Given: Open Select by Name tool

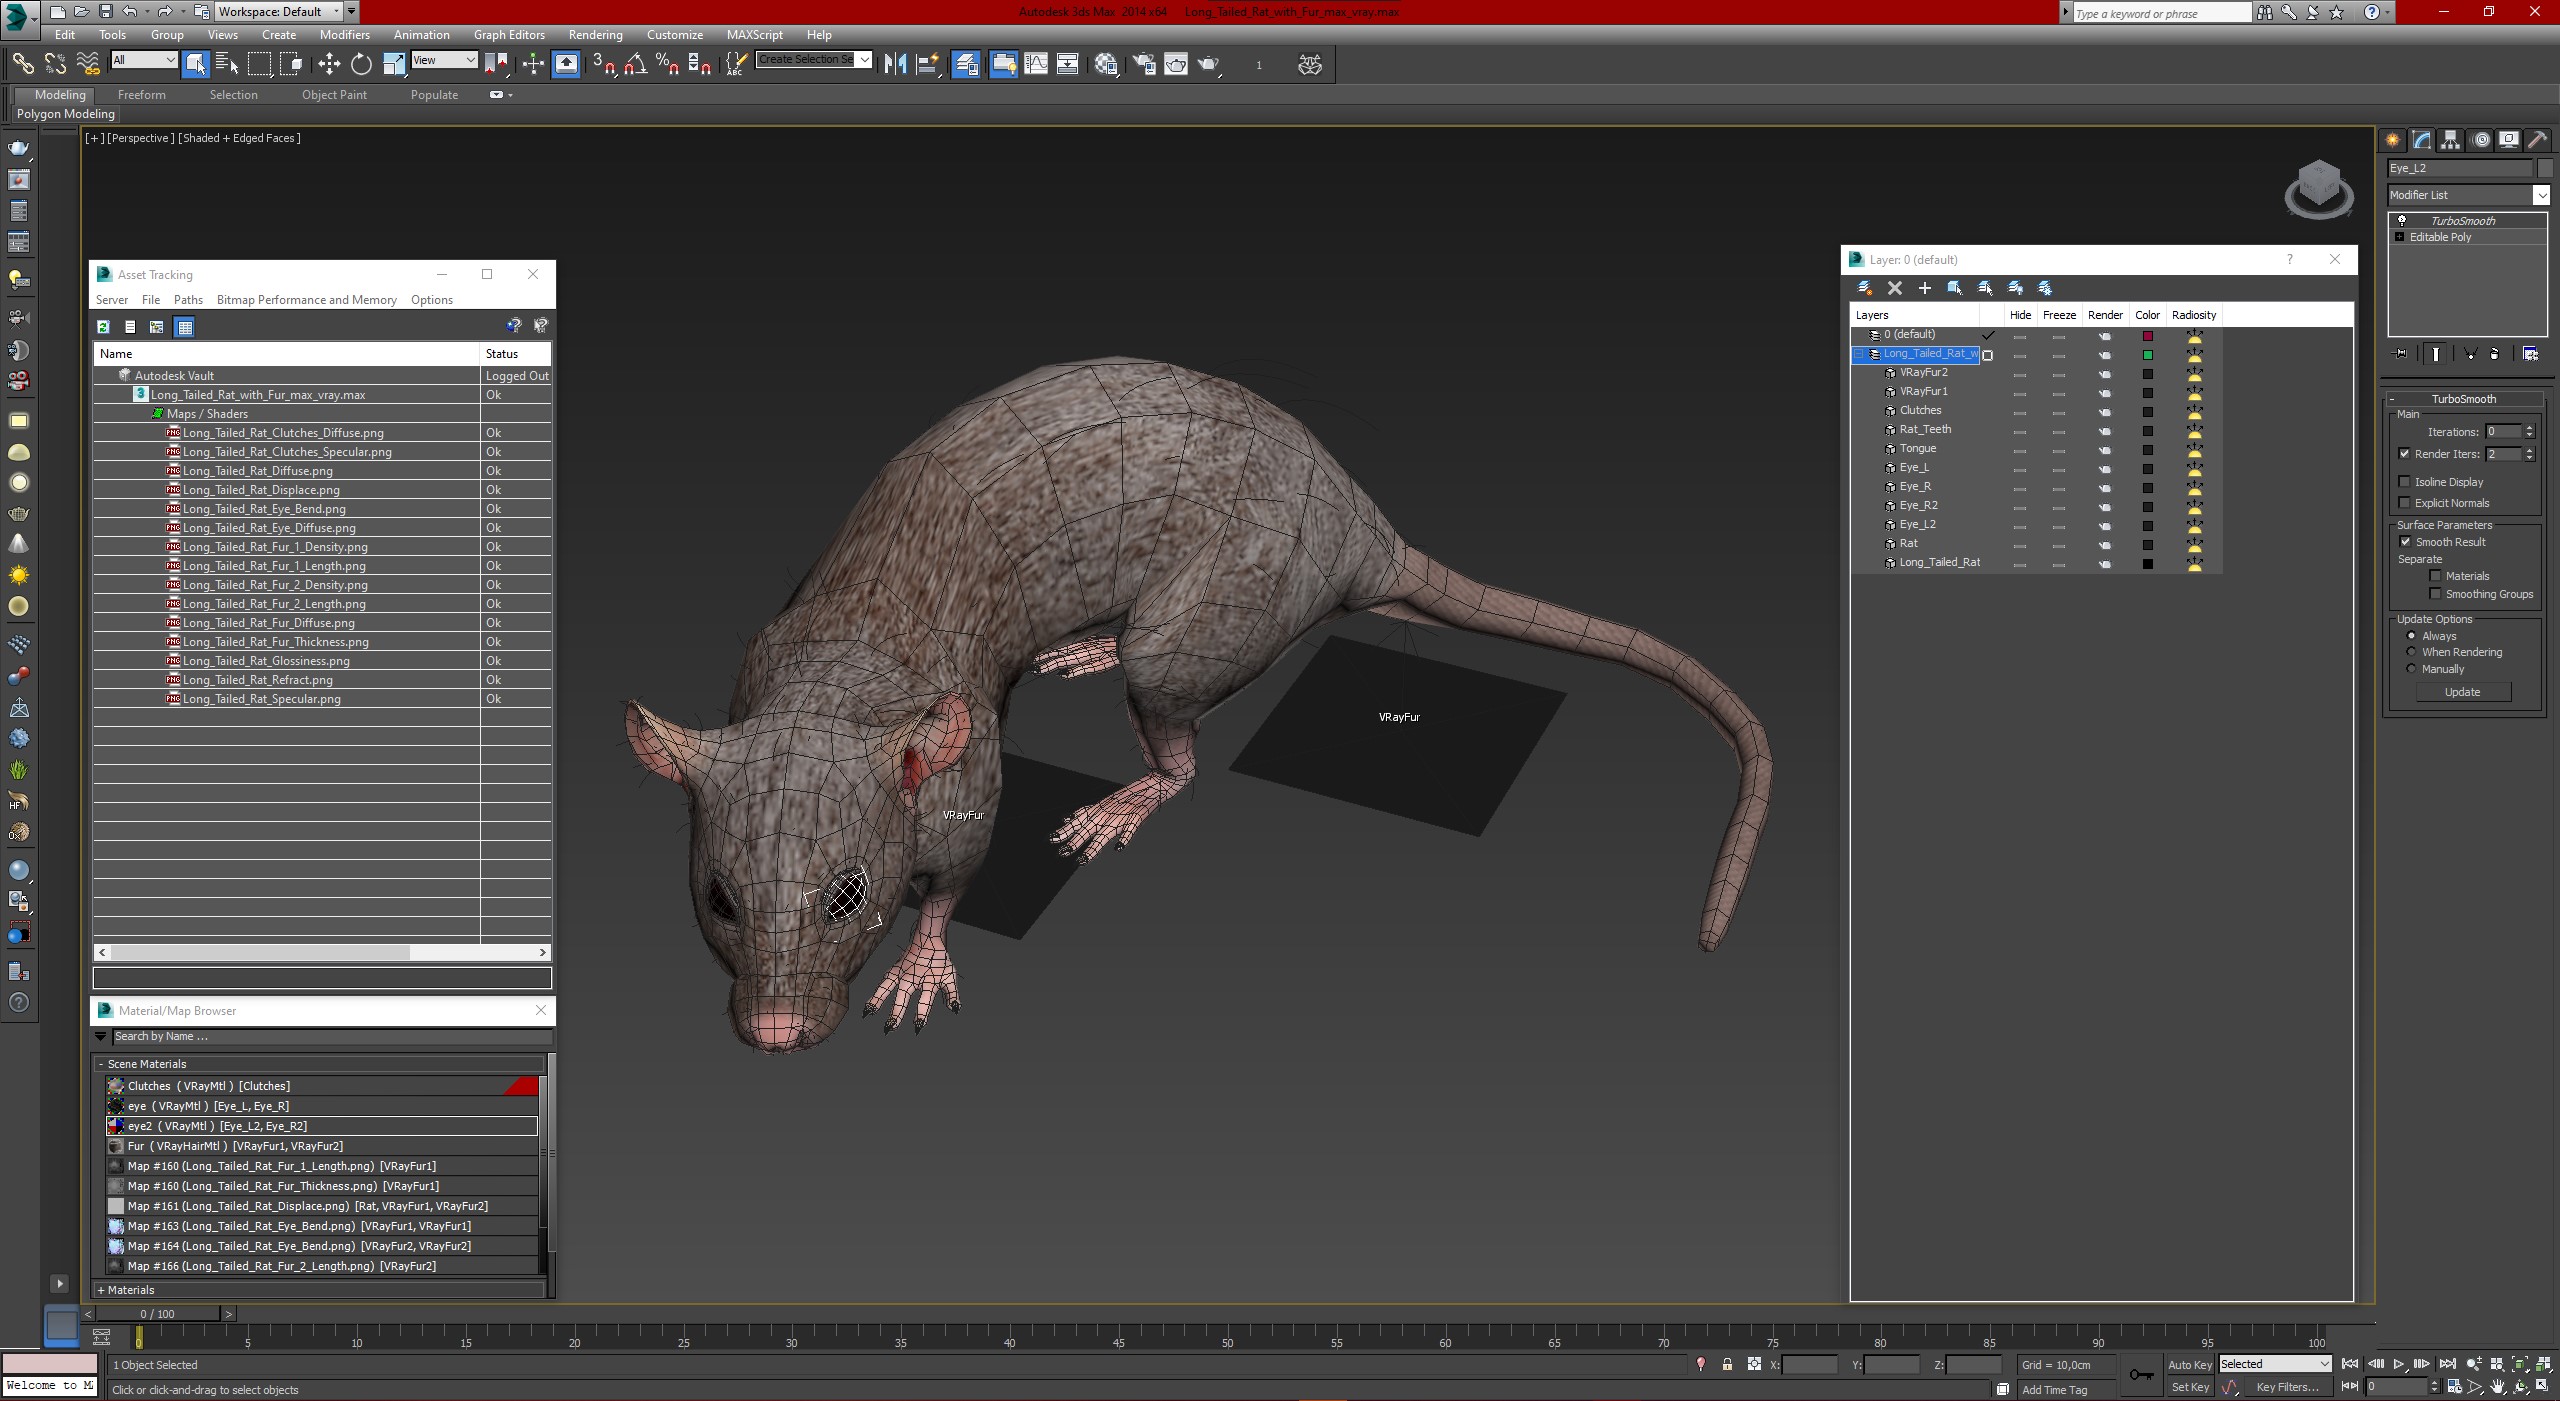Looking at the screenshot, I should tap(227, 64).
